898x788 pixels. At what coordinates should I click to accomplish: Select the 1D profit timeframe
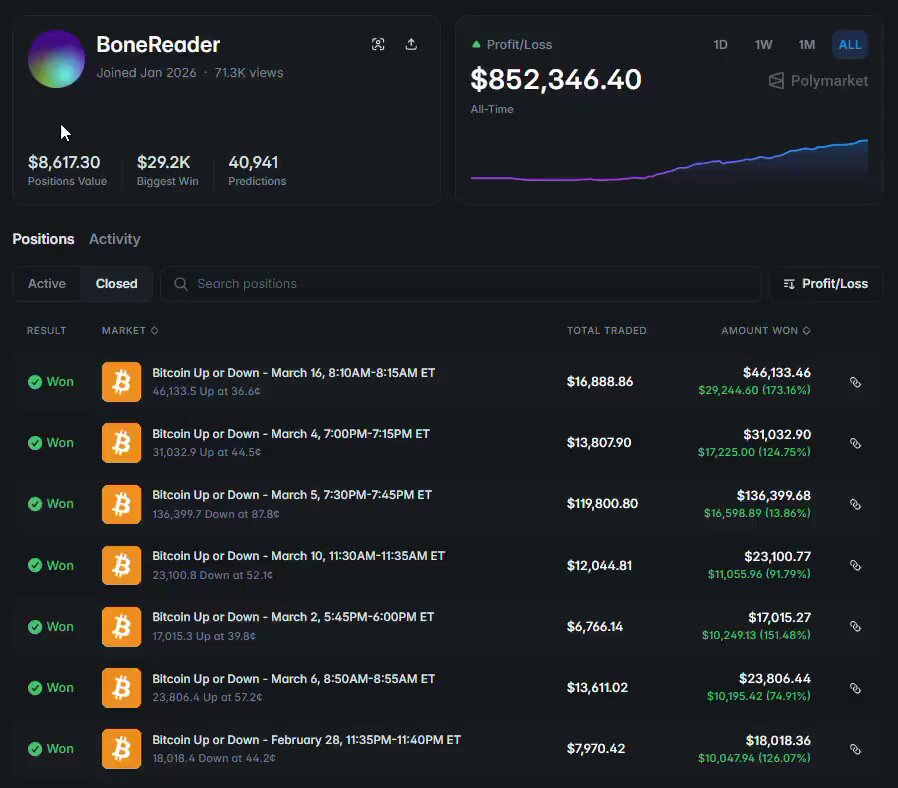pos(720,45)
